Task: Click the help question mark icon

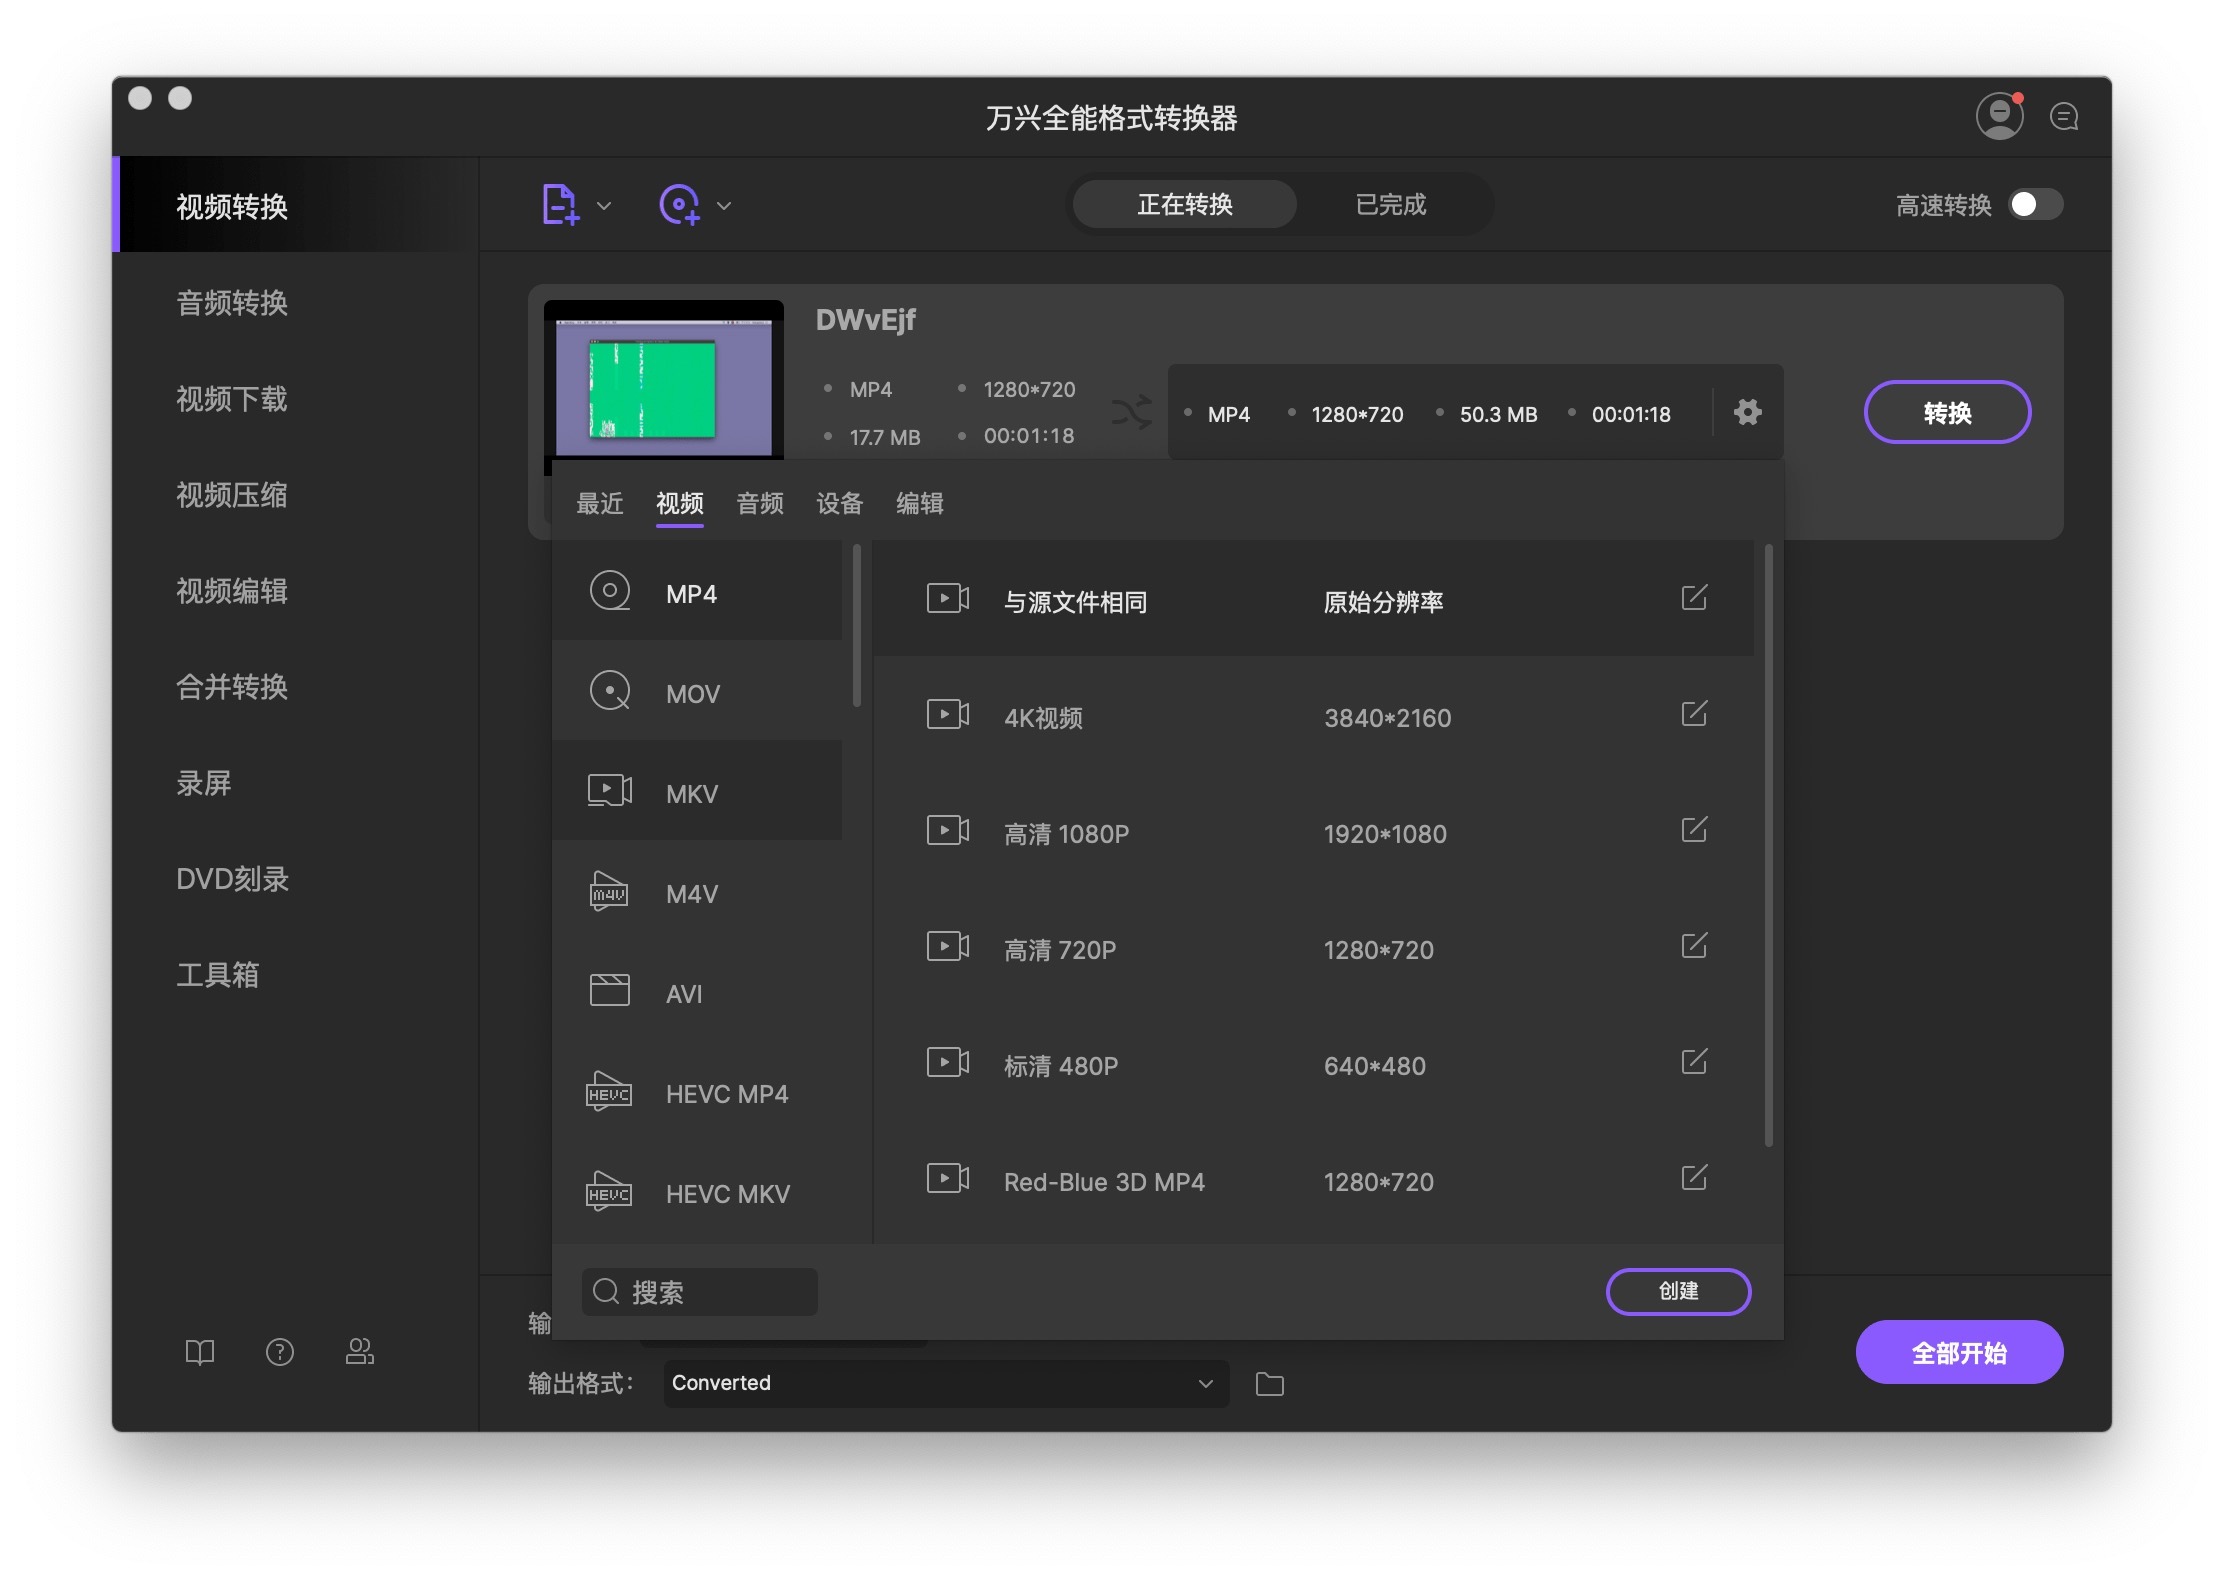Action: coord(280,1352)
